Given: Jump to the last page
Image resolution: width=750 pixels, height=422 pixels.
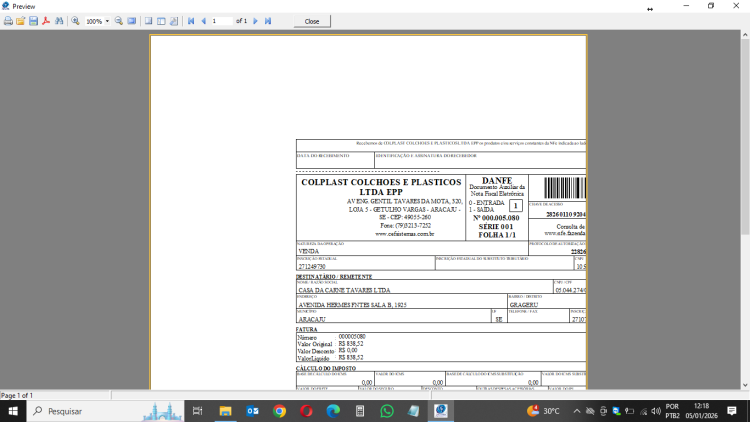Looking at the screenshot, I should point(268,21).
